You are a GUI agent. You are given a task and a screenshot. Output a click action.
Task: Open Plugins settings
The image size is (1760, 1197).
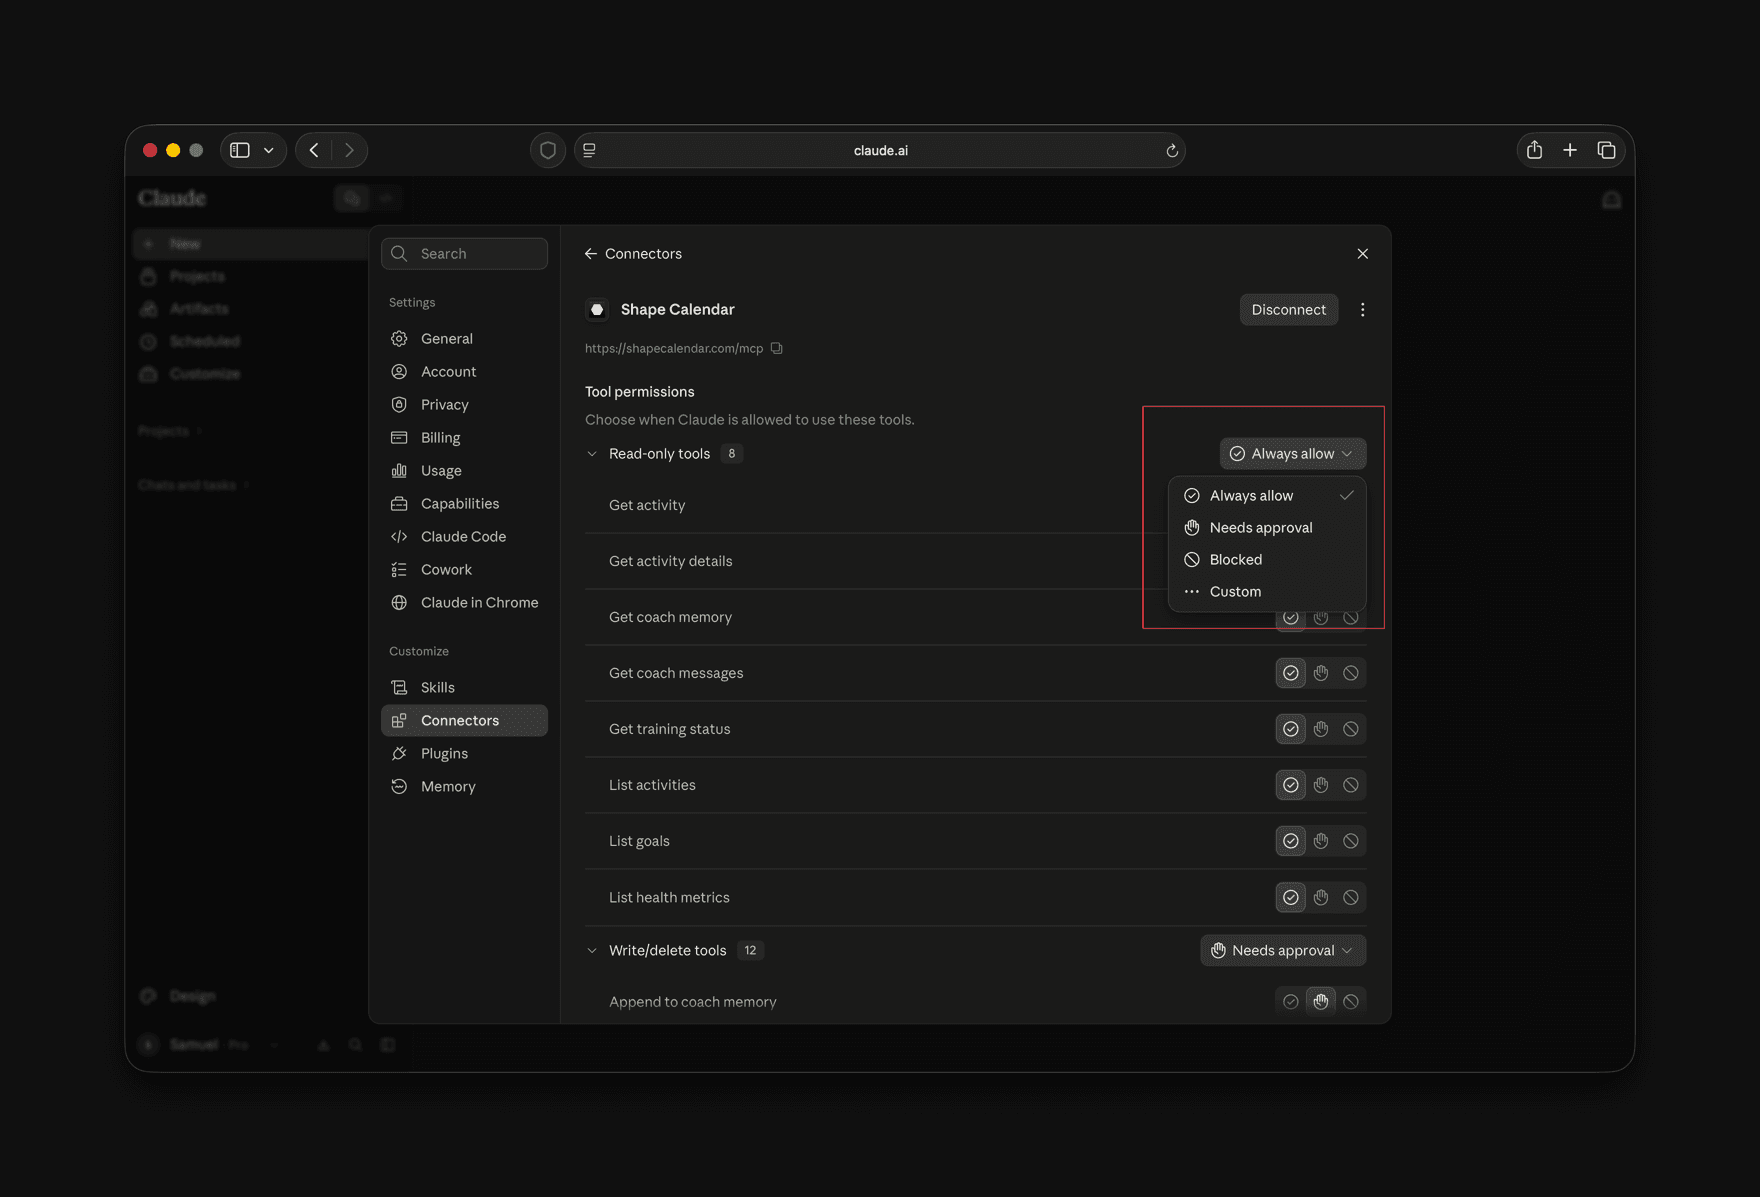point(464,753)
